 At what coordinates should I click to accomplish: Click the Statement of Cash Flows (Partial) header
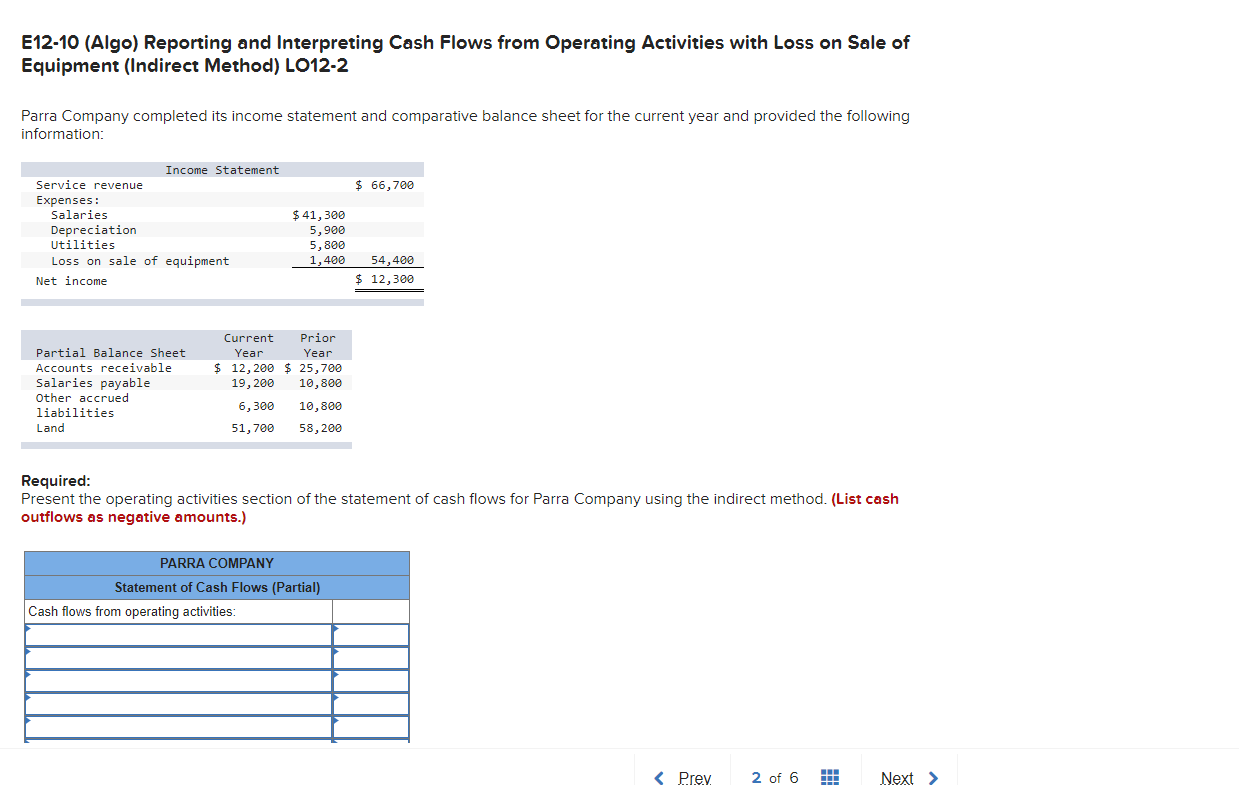[x=217, y=587]
